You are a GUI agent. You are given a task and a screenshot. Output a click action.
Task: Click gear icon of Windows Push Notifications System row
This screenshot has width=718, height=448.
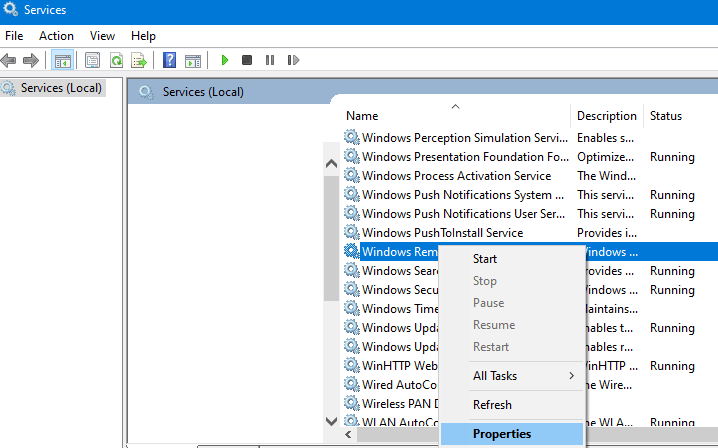352,194
